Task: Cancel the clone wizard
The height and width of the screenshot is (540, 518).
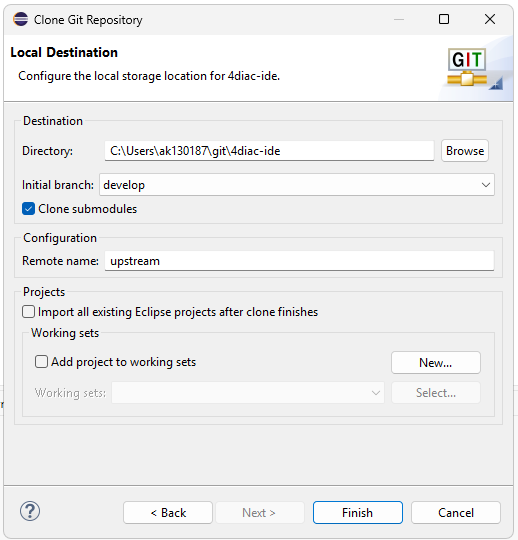Action: pos(456,513)
